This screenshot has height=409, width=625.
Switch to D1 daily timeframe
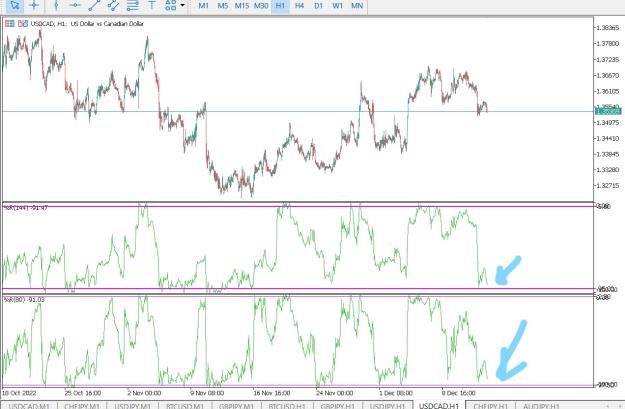click(318, 6)
